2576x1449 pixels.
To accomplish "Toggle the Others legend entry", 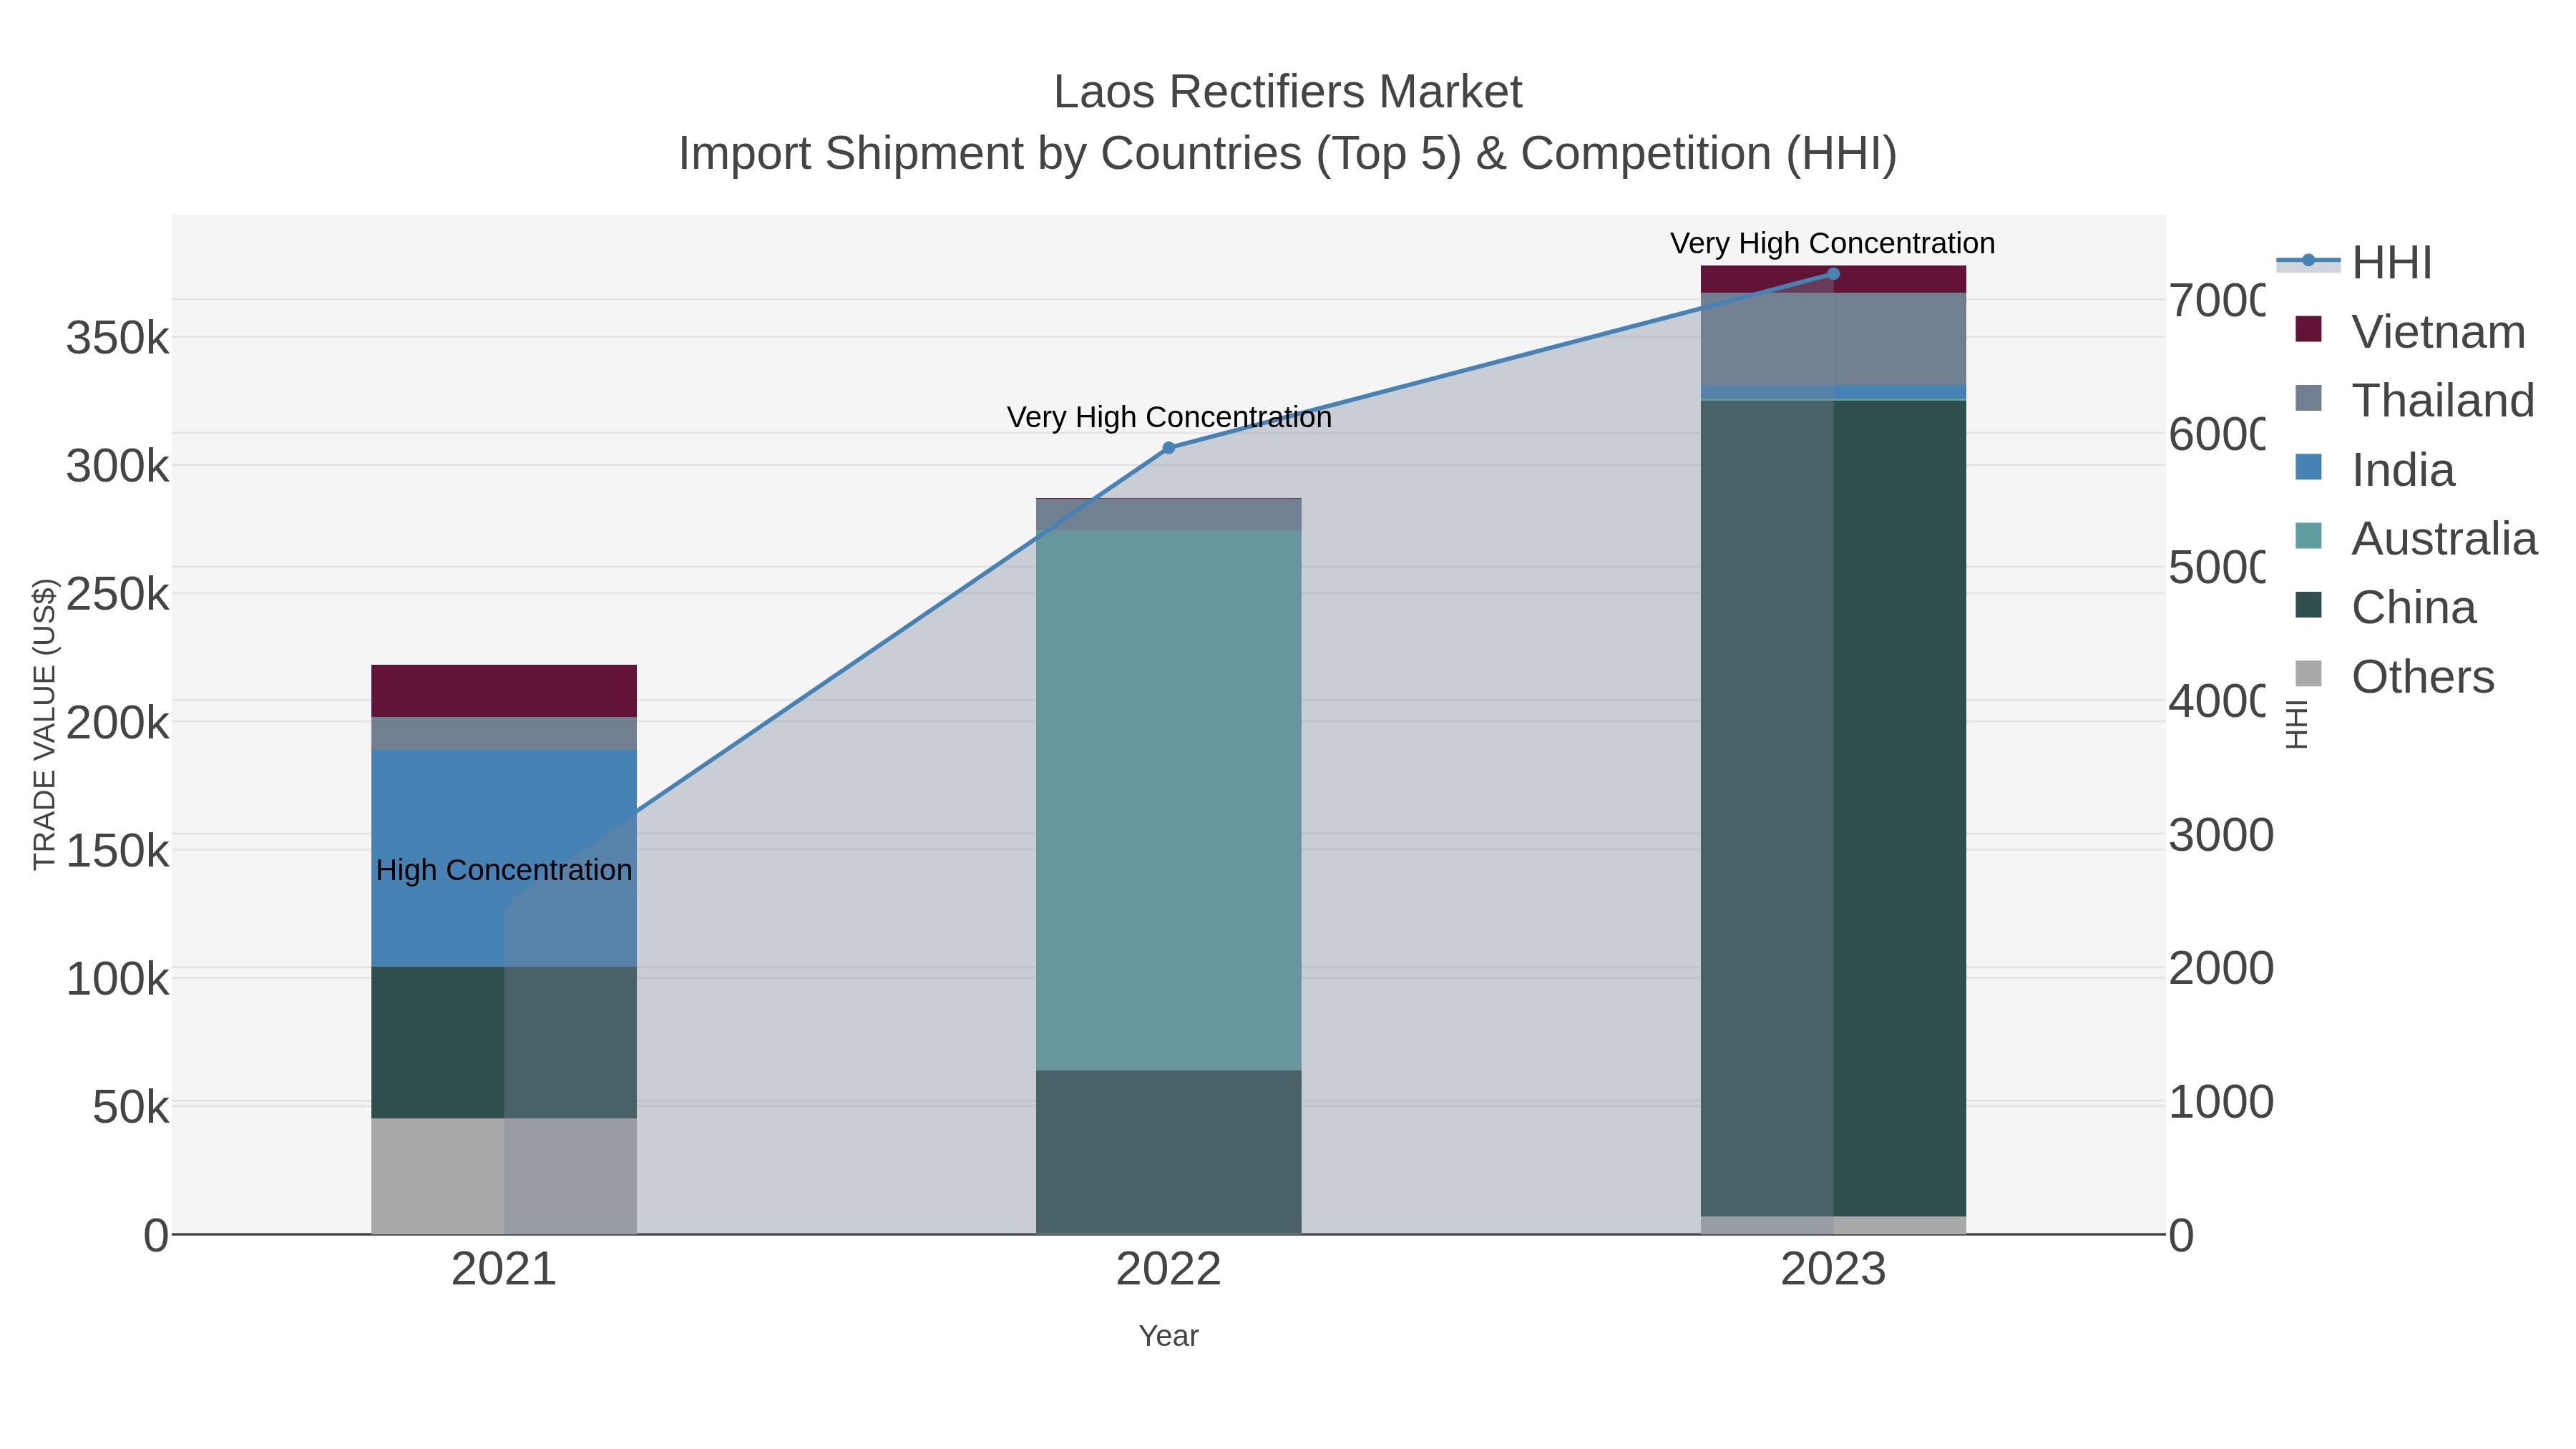I will [x=2394, y=677].
